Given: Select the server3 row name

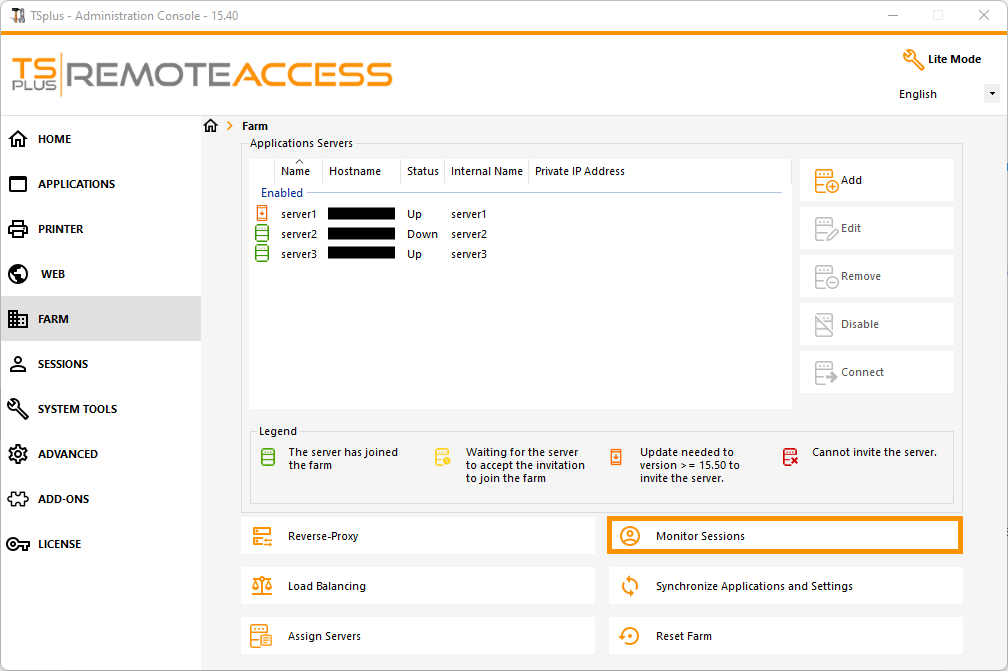Looking at the screenshot, I should (299, 254).
